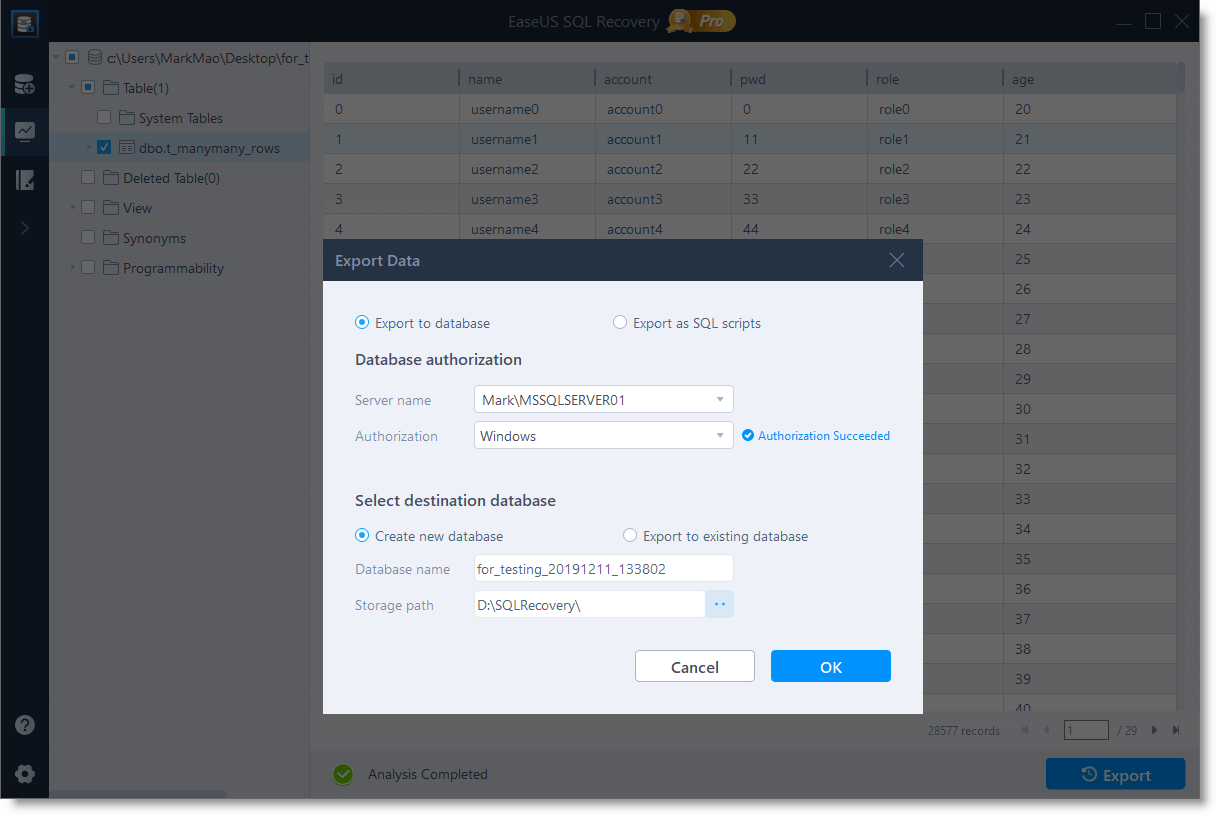
Task: Click the Pro badge in the title bar
Action: pos(702,20)
